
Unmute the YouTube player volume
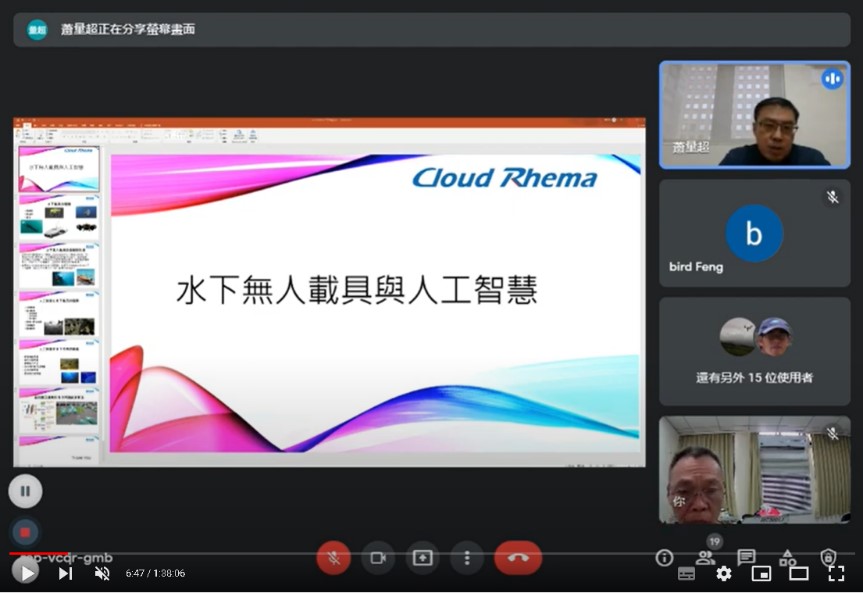coord(101,573)
